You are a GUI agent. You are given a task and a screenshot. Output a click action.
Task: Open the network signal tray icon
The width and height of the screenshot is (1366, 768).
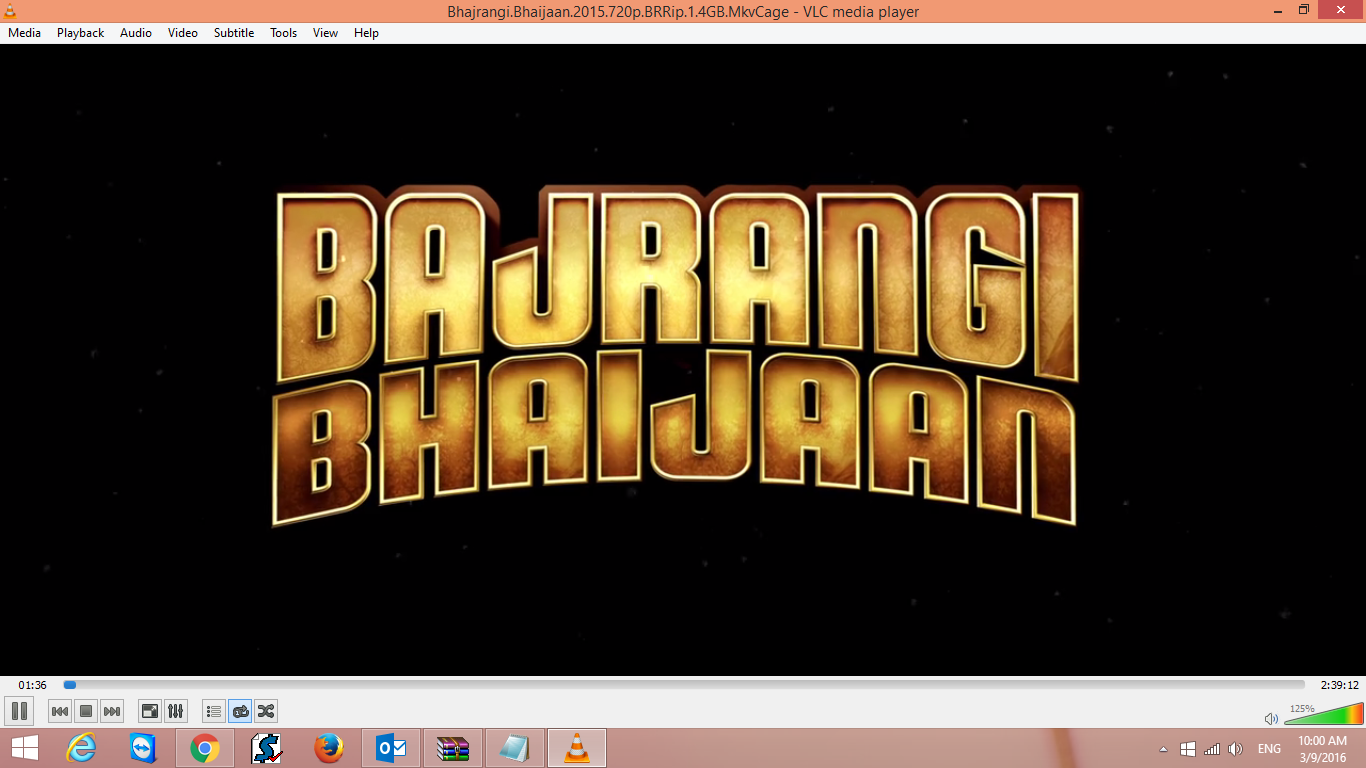click(x=1212, y=749)
